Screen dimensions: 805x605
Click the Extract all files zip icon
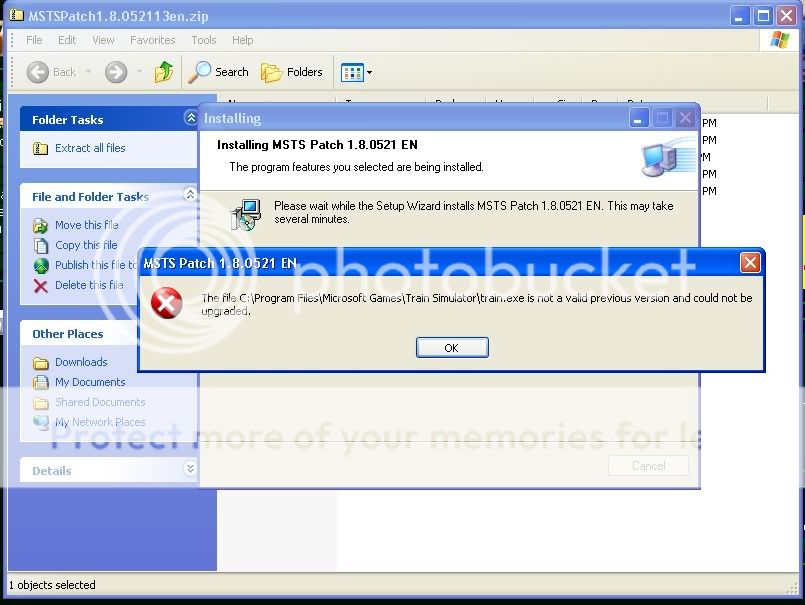click(41, 148)
